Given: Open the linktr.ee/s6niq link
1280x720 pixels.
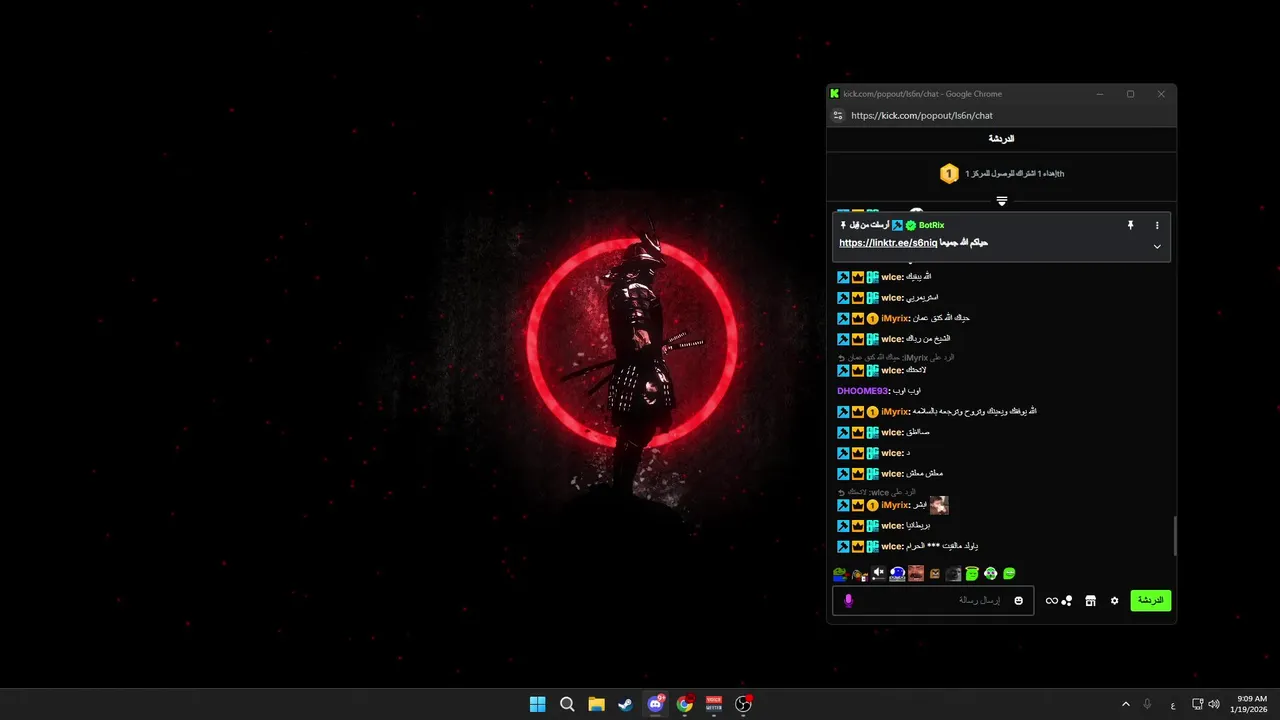Looking at the screenshot, I should click(x=888, y=243).
